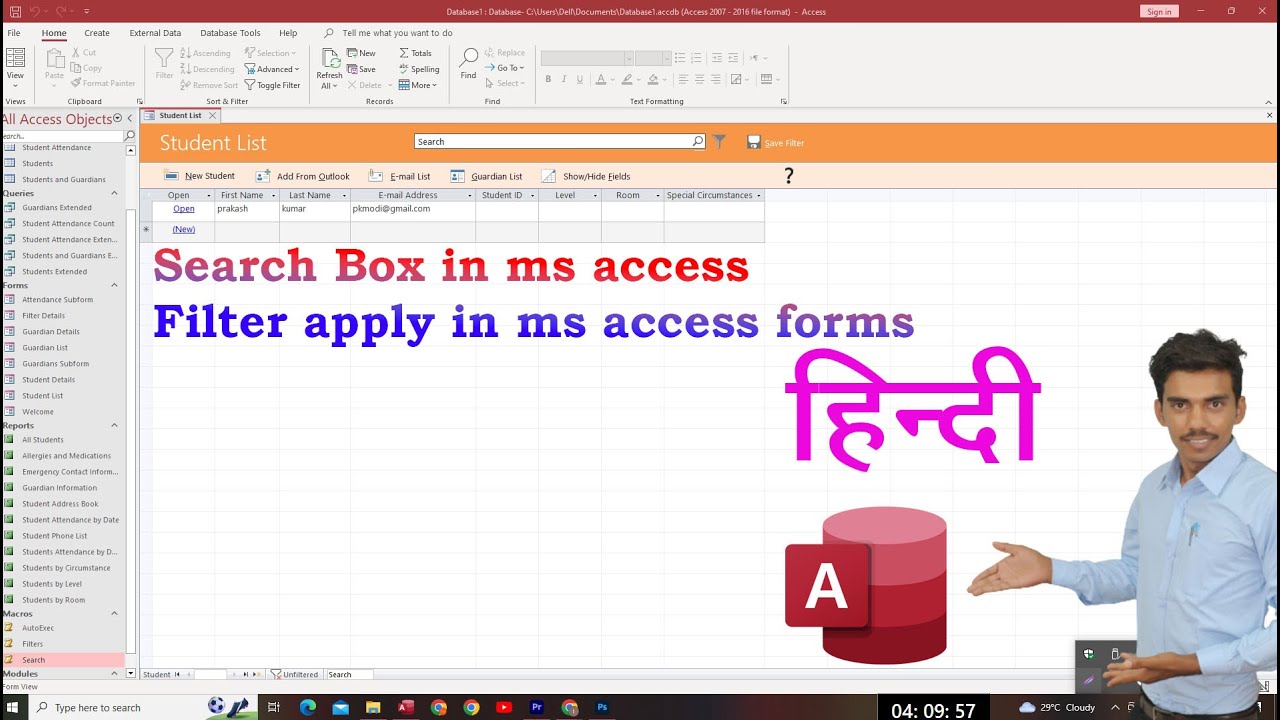Click the (New) record link
Image resolution: width=1280 pixels, height=720 pixels.
click(x=184, y=229)
